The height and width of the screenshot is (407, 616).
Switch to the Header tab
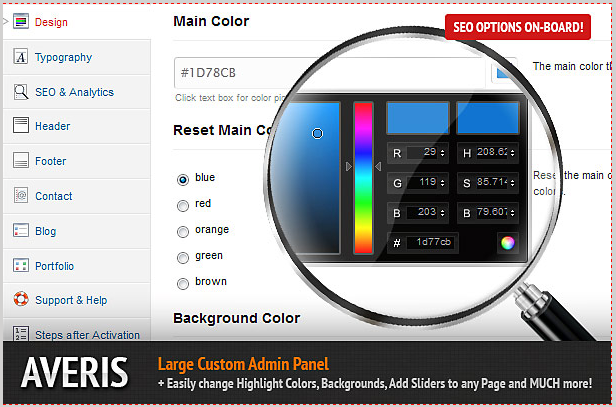coord(77,126)
